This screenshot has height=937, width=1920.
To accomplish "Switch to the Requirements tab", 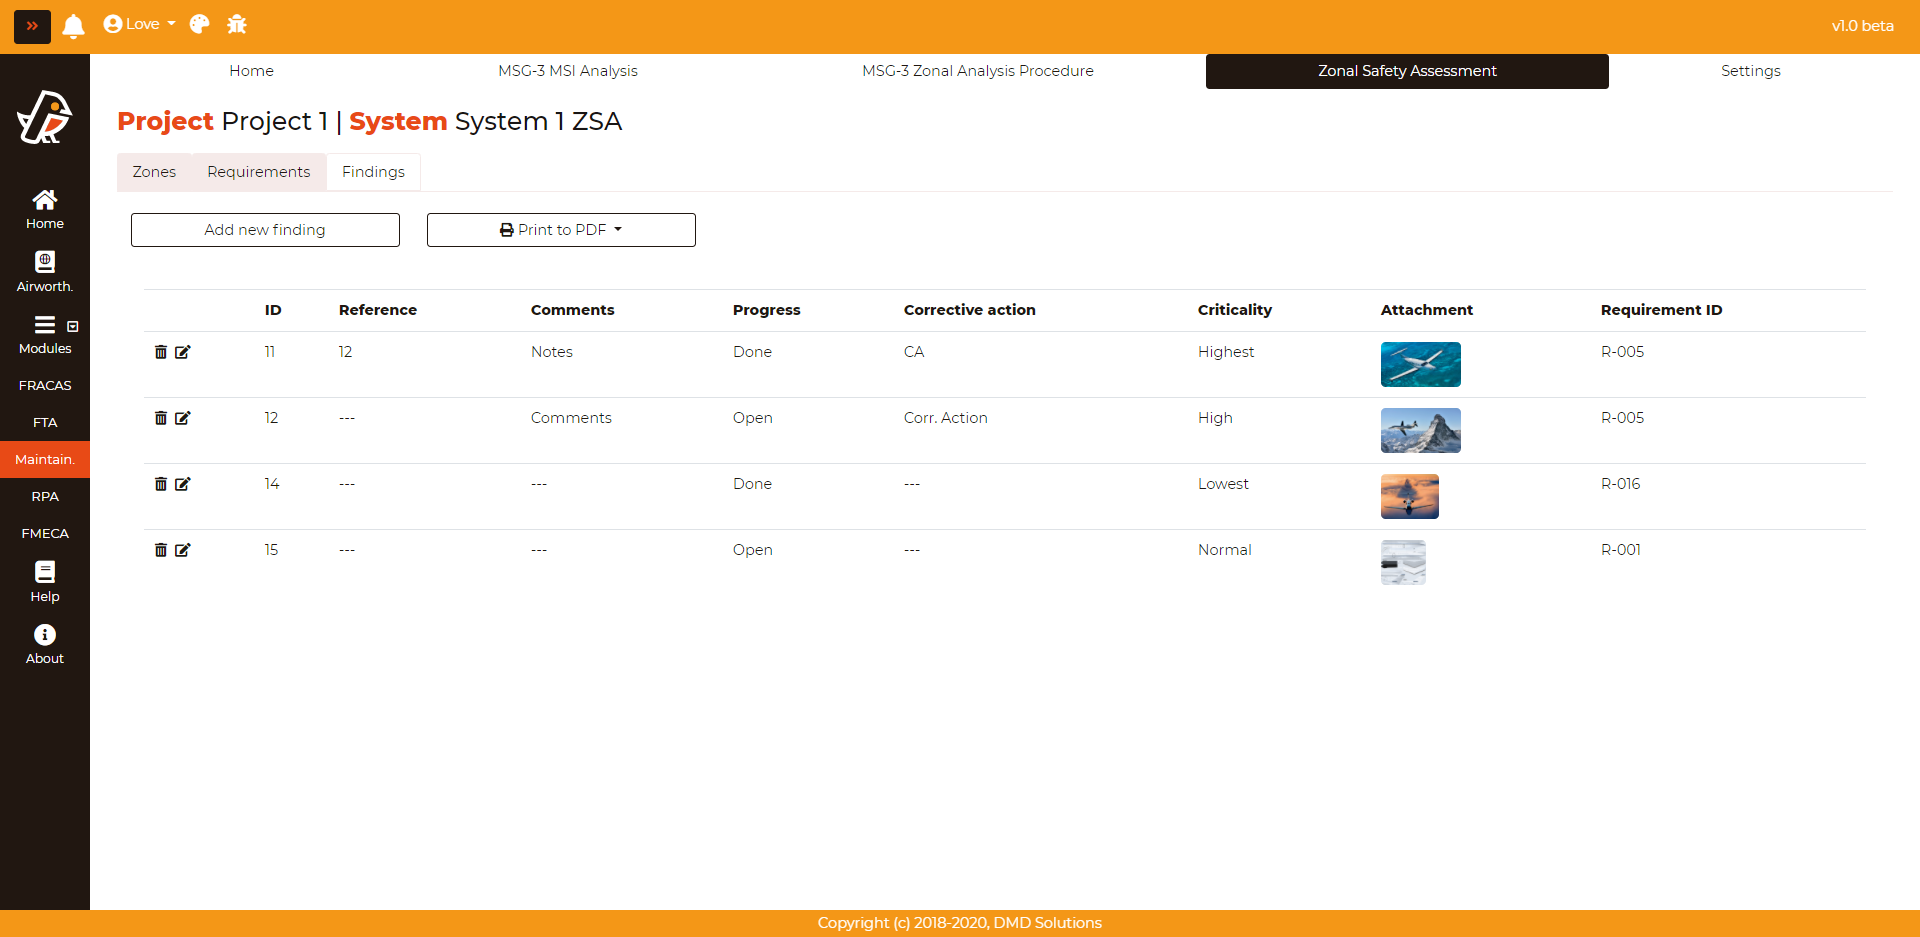I will (258, 172).
